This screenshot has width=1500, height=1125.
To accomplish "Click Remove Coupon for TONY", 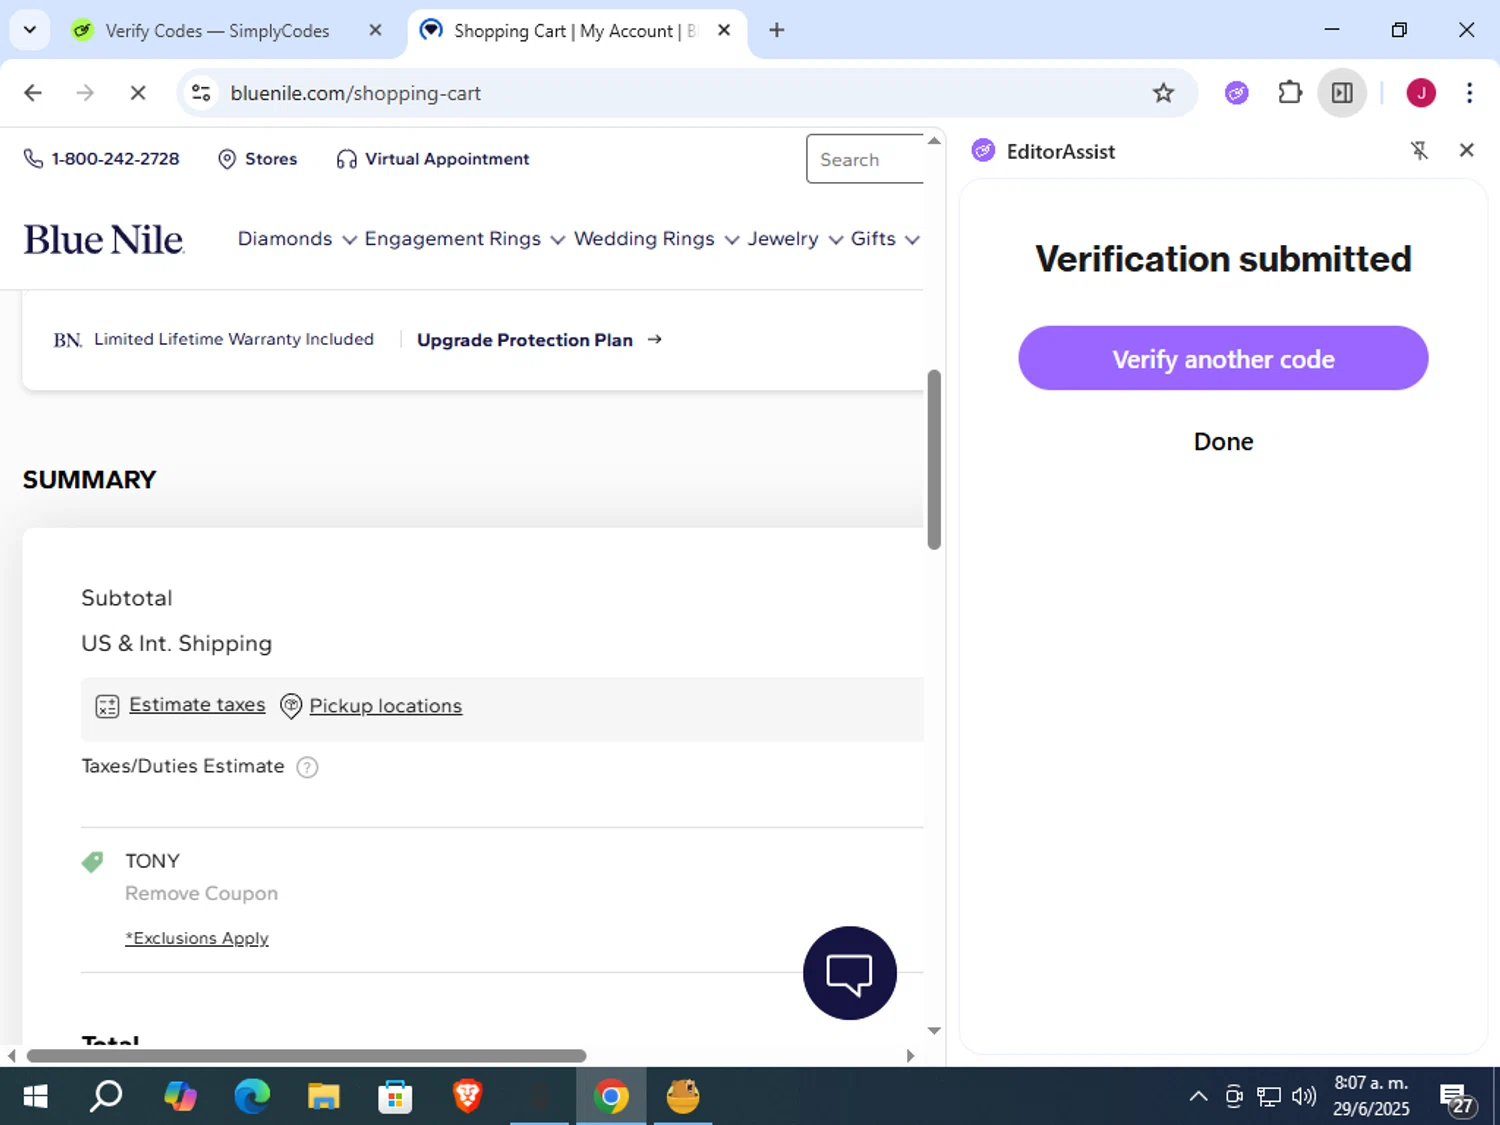I will (x=201, y=893).
